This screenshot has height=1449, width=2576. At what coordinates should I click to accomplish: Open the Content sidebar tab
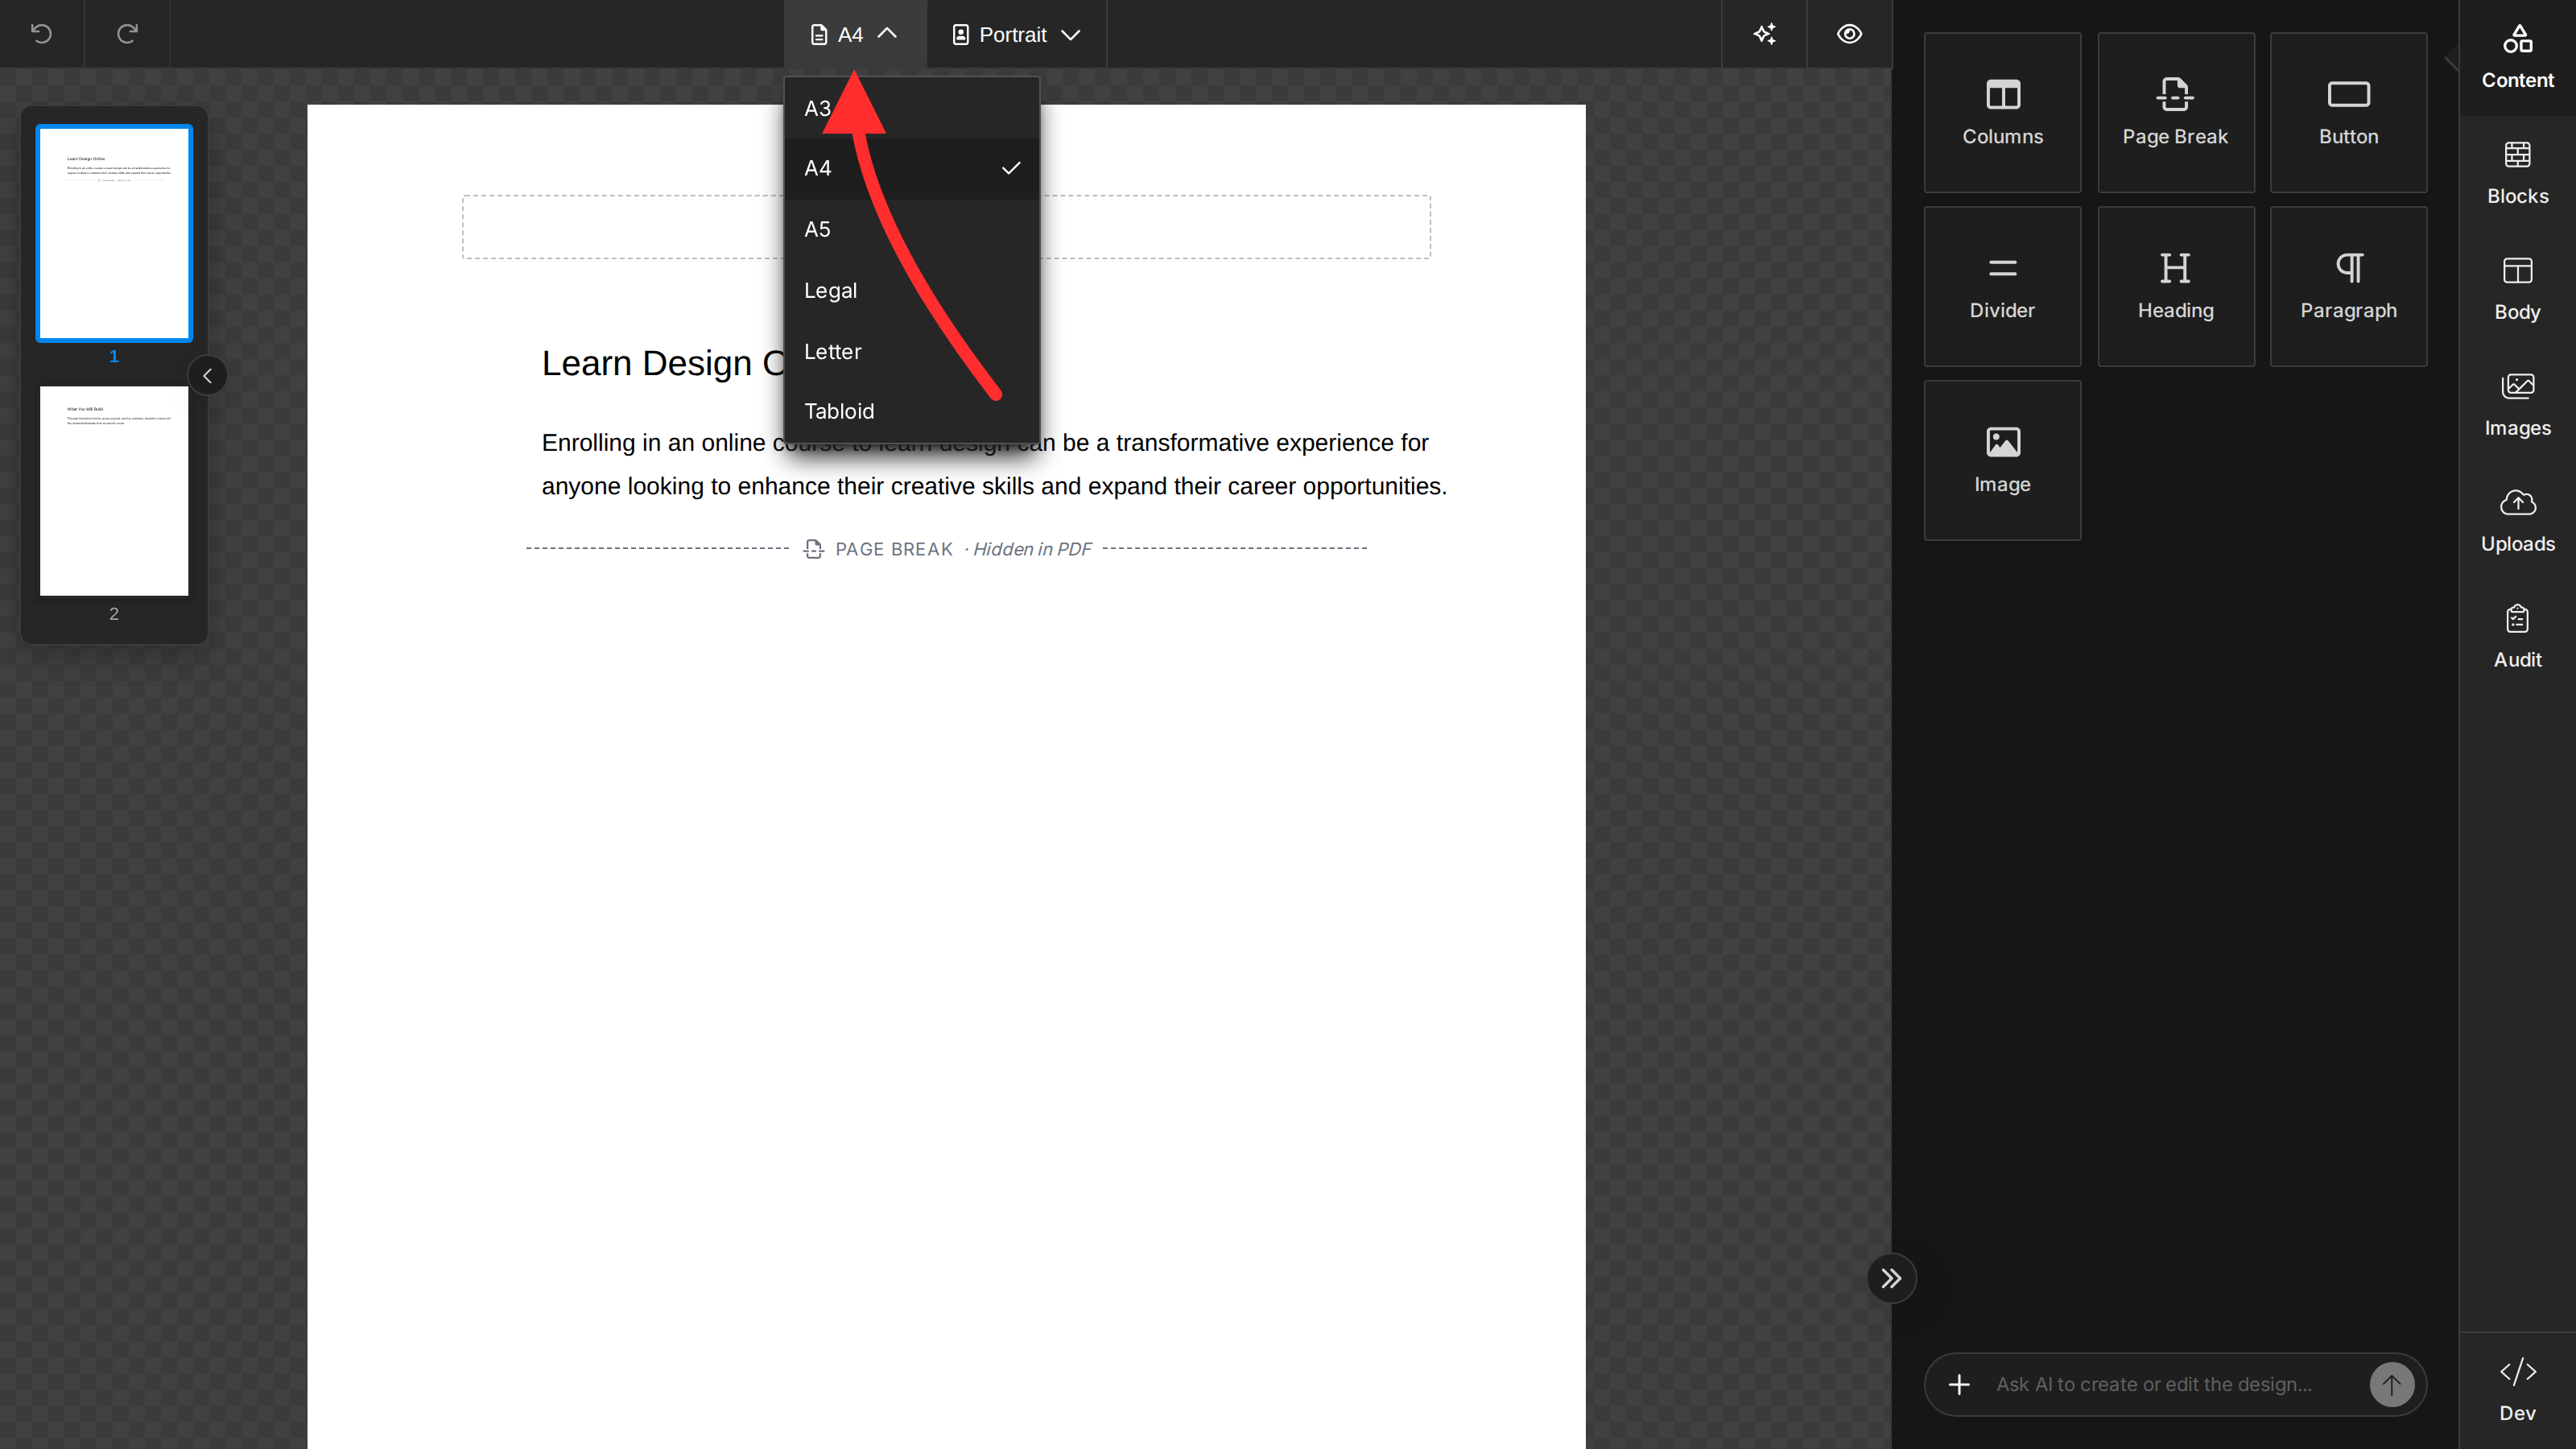click(x=2517, y=57)
